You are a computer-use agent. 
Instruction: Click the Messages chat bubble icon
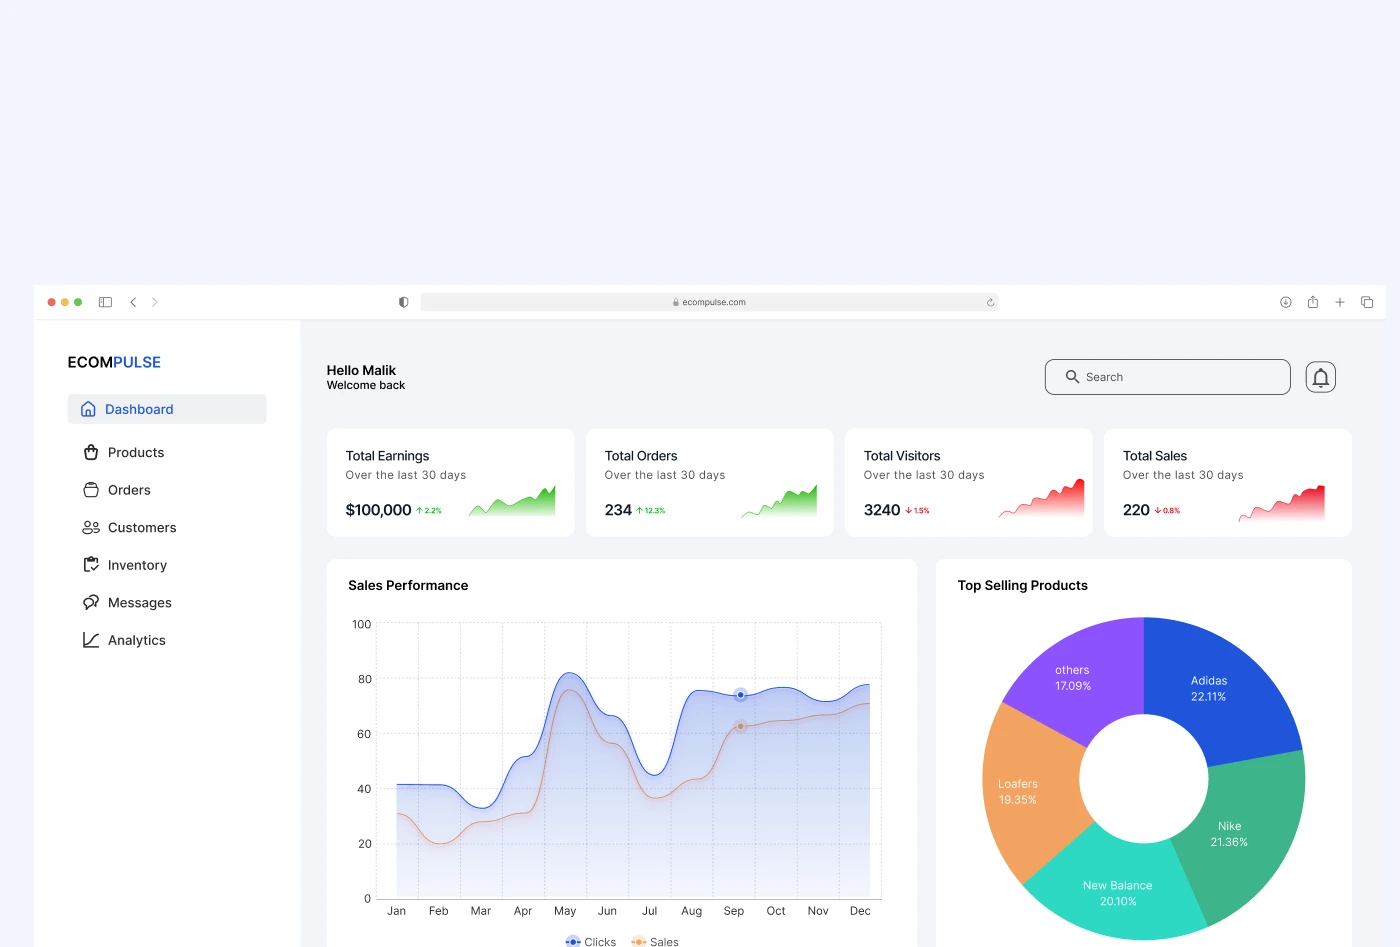click(x=91, y=602)
